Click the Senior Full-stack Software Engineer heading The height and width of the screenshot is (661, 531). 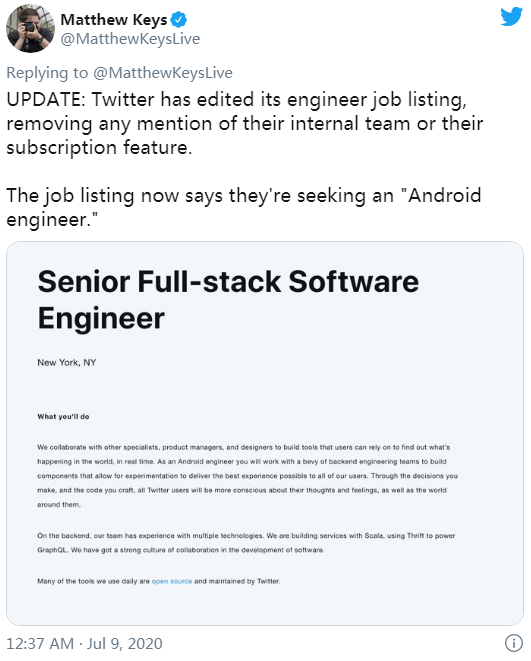[x=228, y=299]
